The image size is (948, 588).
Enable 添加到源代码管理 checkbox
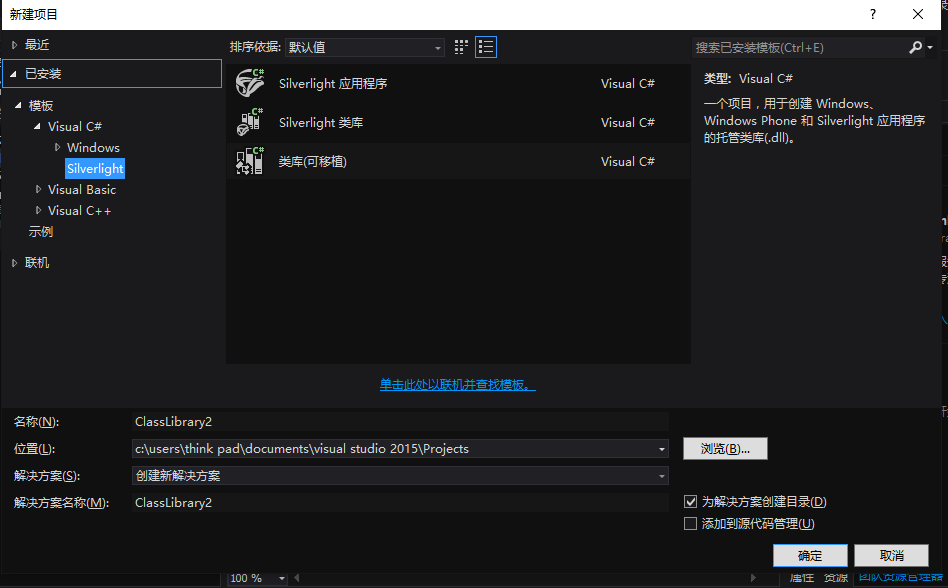[690, 523]
